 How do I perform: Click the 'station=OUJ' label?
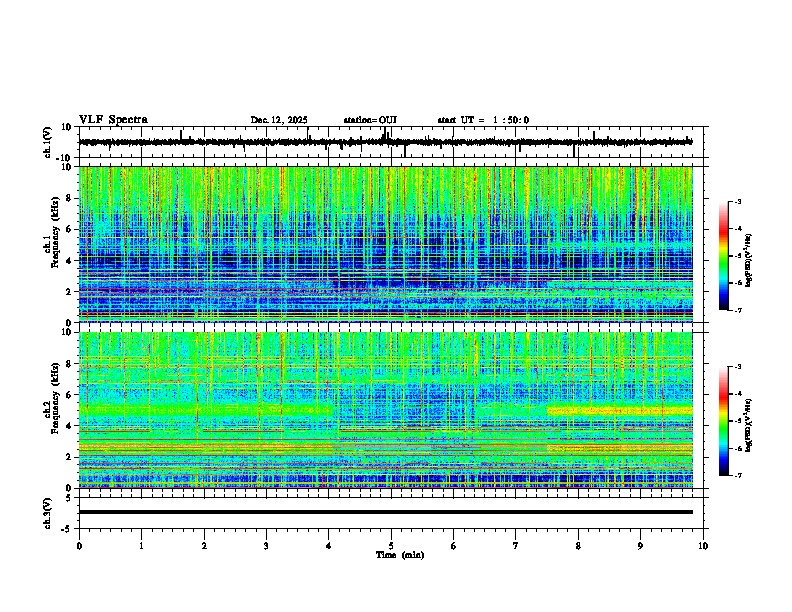(x=370, y=120)
